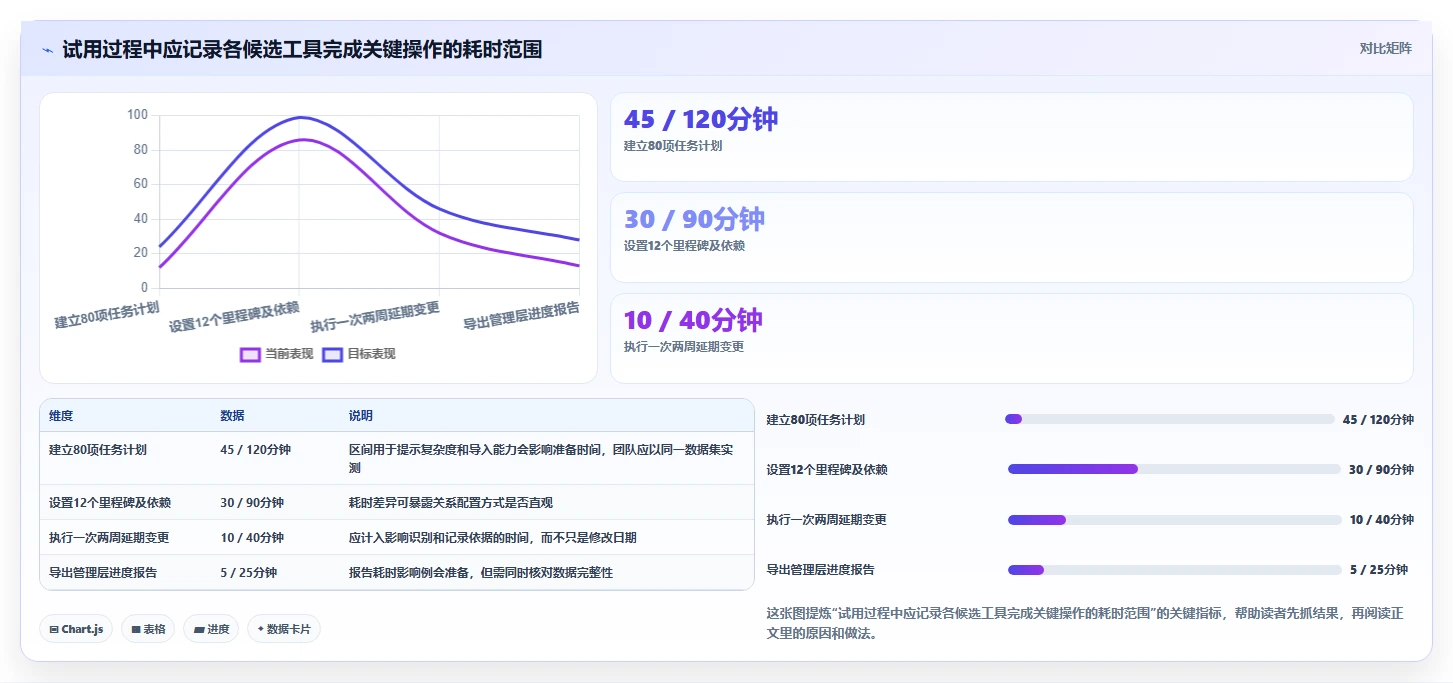Click the summary paragraph starting 这张图提炼
The image size is (1453, 683).
click(1085, 623)
